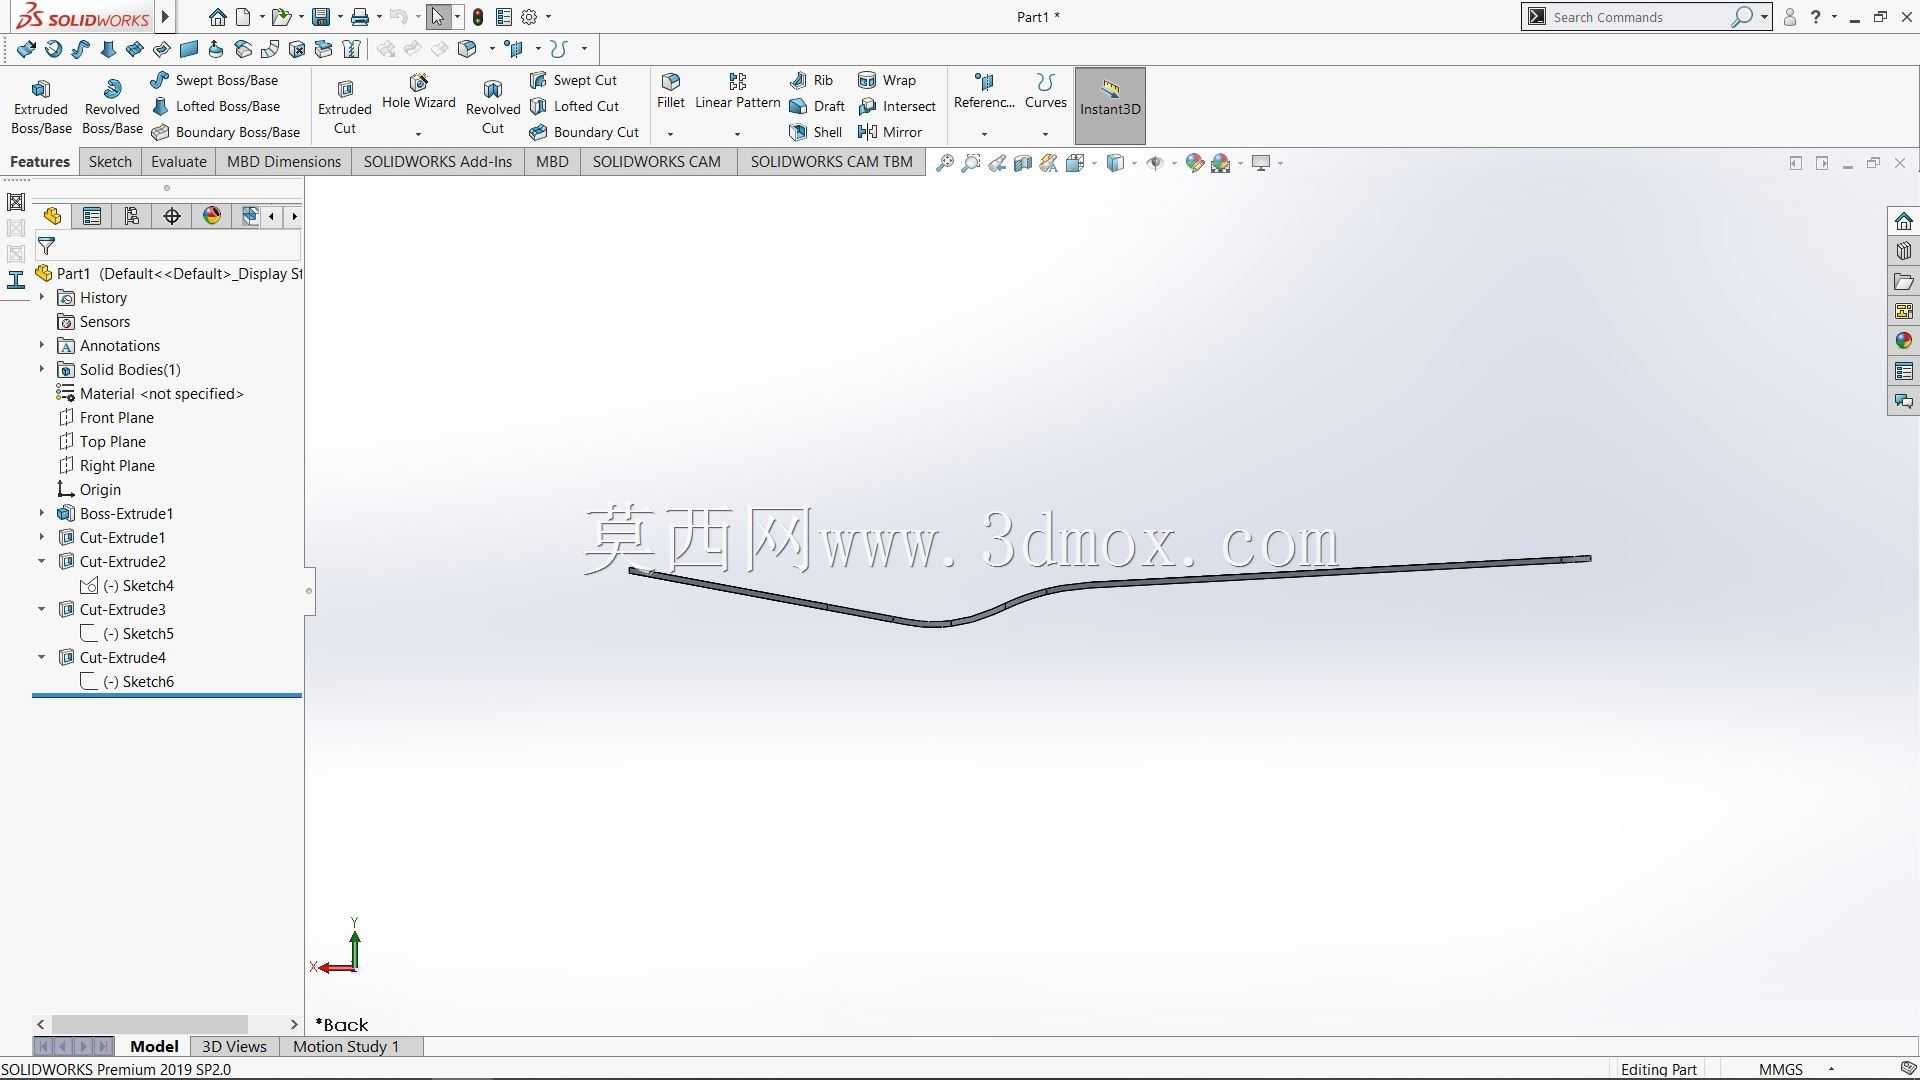The height and width of the screenshot is (1080, 1920).
Task: Click the Search Commands input field
Action: coord(1640,17)
